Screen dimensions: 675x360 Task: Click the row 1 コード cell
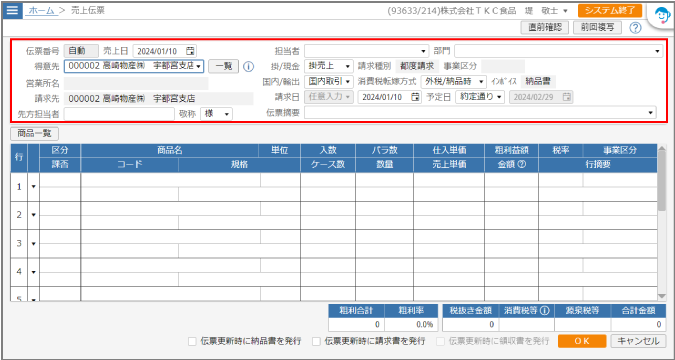[130, 194]
